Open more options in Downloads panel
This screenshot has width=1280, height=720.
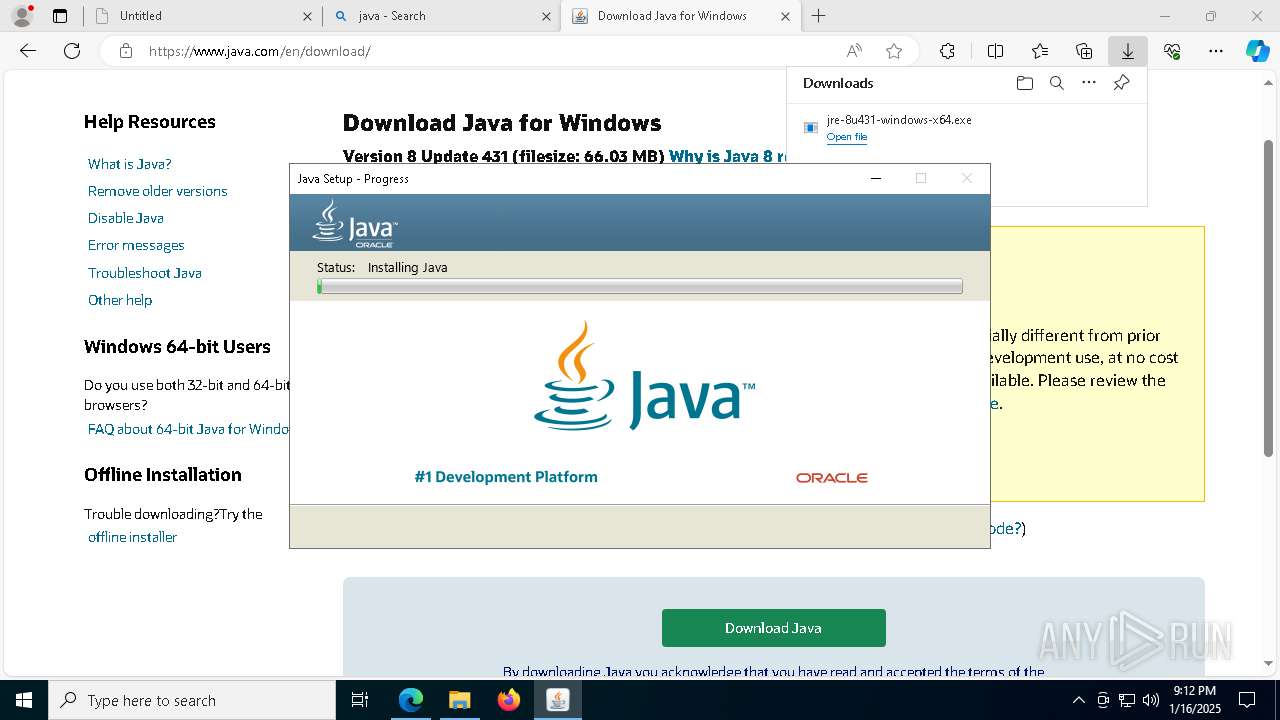(x=1089, y=83)
